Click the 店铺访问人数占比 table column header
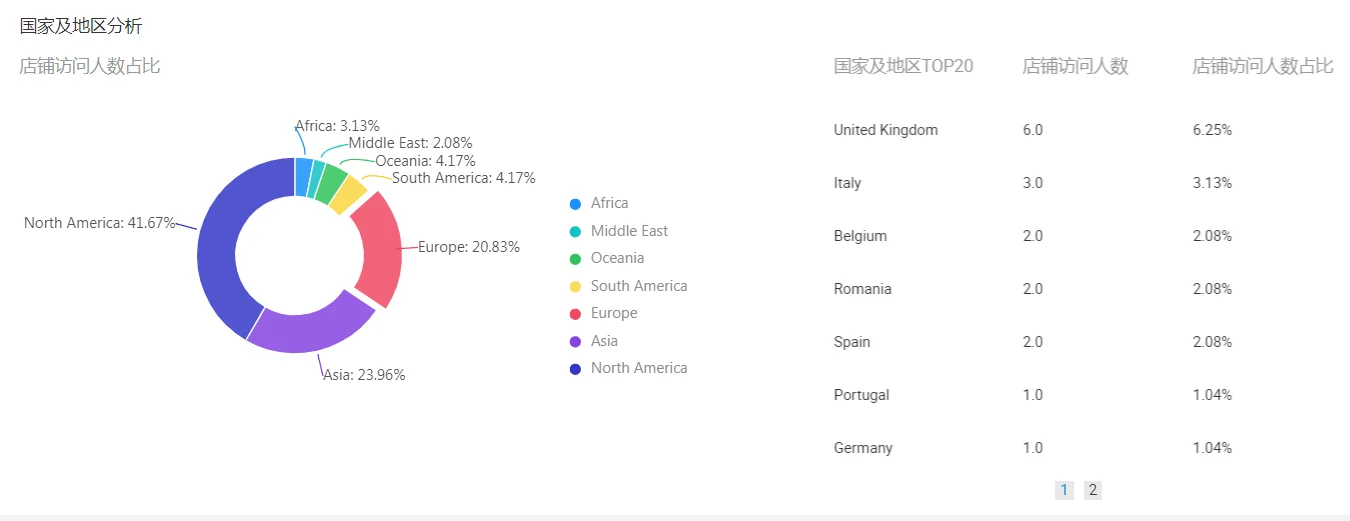1350x521 pixels. (x=1262, y=66)
